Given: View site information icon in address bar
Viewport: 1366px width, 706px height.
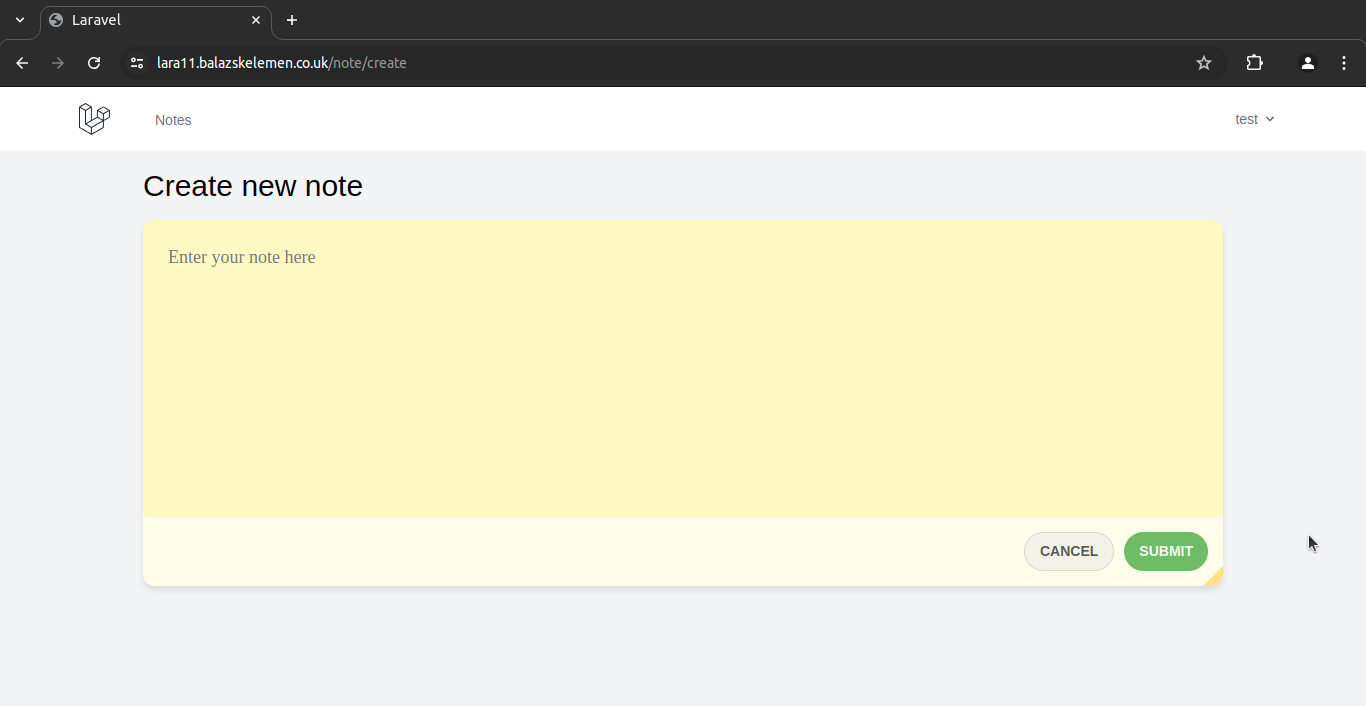Looking at the screenshot, I should tap(137, 63).
